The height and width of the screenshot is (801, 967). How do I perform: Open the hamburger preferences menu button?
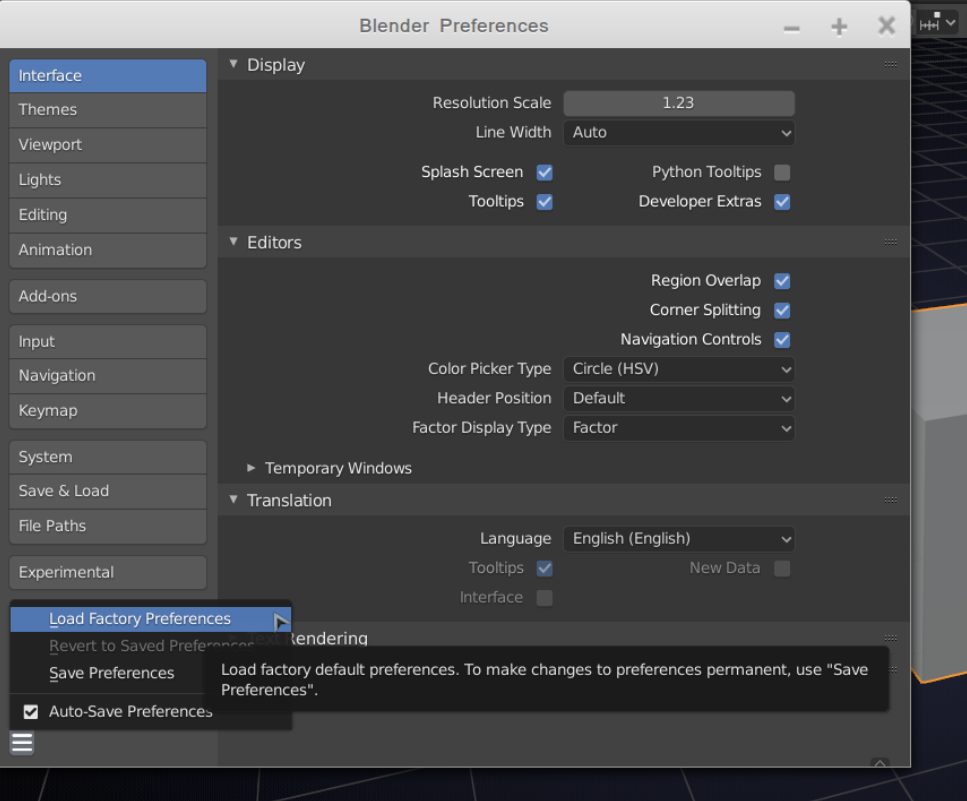pos(22,743)
